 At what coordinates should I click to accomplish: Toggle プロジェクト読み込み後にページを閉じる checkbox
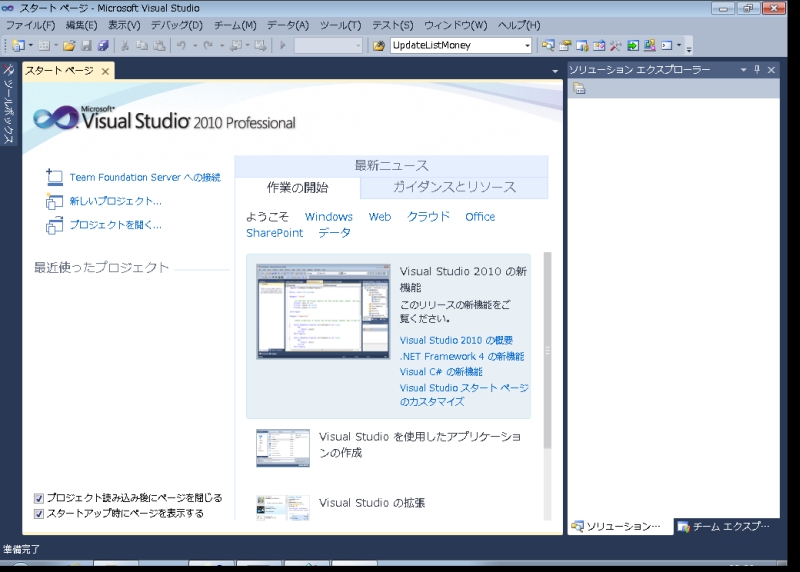pos(39,497)
